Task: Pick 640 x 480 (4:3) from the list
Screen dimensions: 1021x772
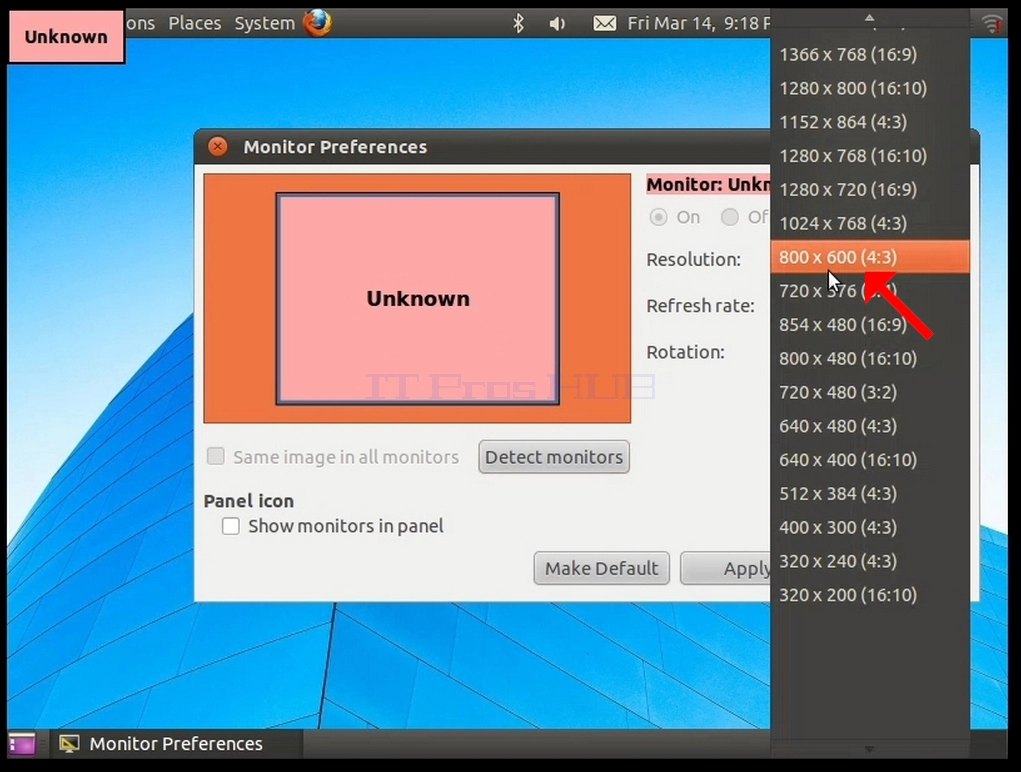Action: click(870, 426)
